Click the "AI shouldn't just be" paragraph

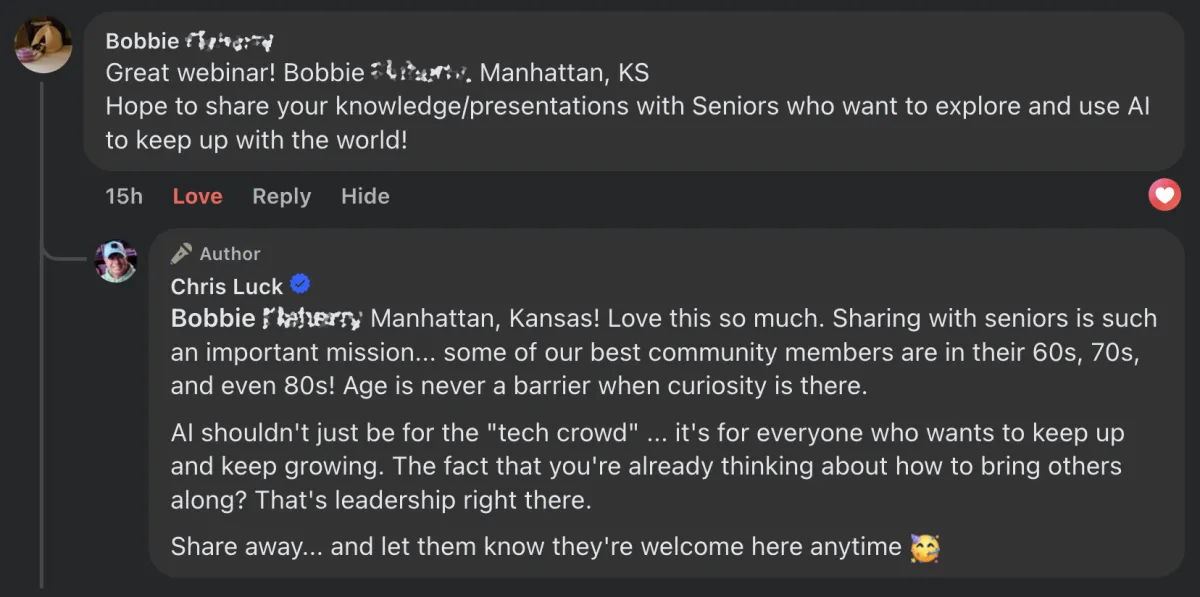[x=647, y=467]
